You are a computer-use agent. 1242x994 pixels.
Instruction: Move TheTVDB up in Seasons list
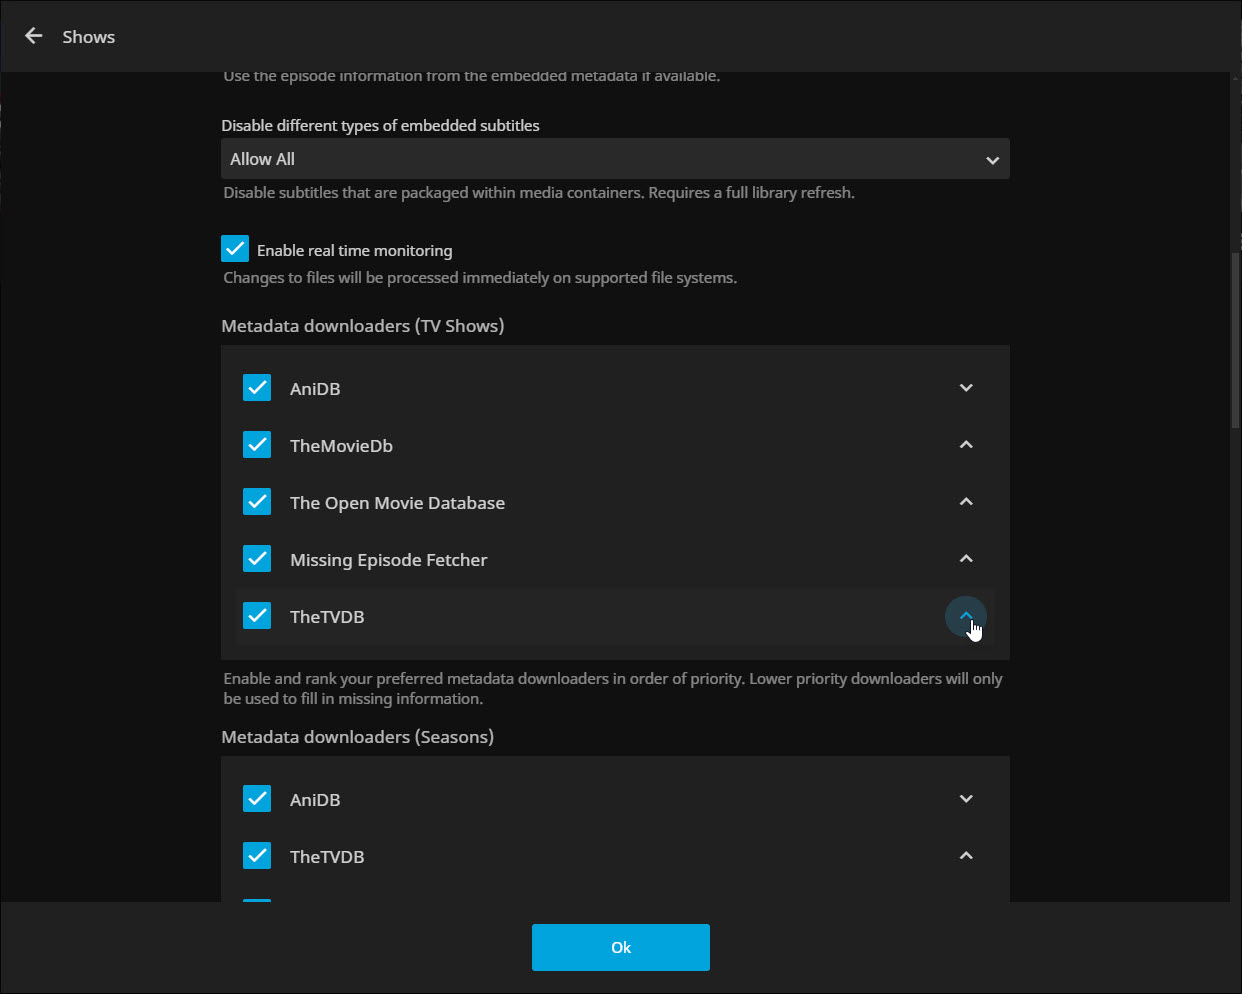click(965, 856)
